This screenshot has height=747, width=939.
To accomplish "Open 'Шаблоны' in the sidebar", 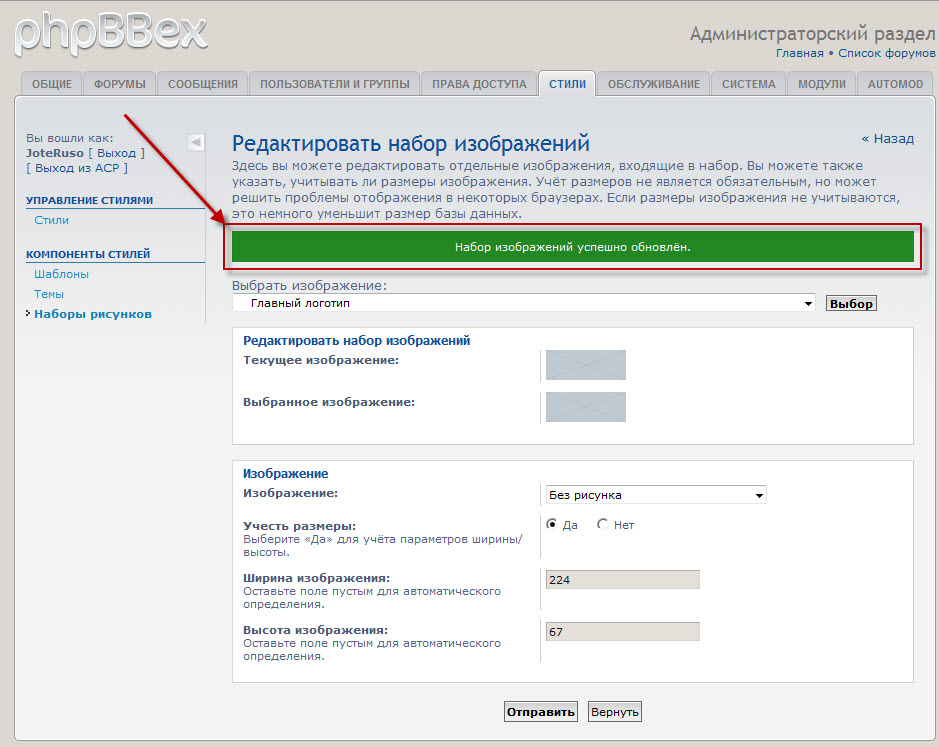I will tap(61, 273).
